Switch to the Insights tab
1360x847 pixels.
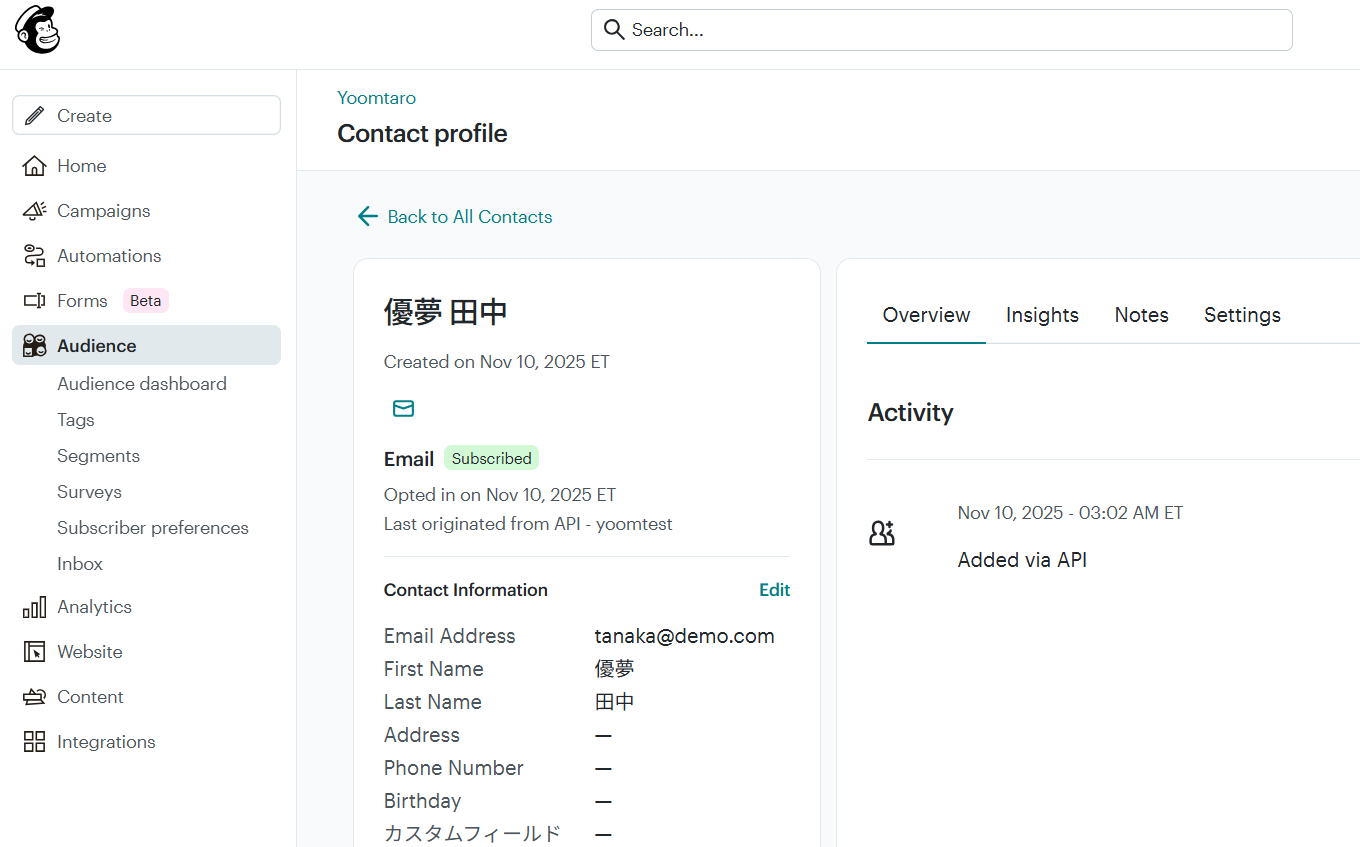(1042, 315)
